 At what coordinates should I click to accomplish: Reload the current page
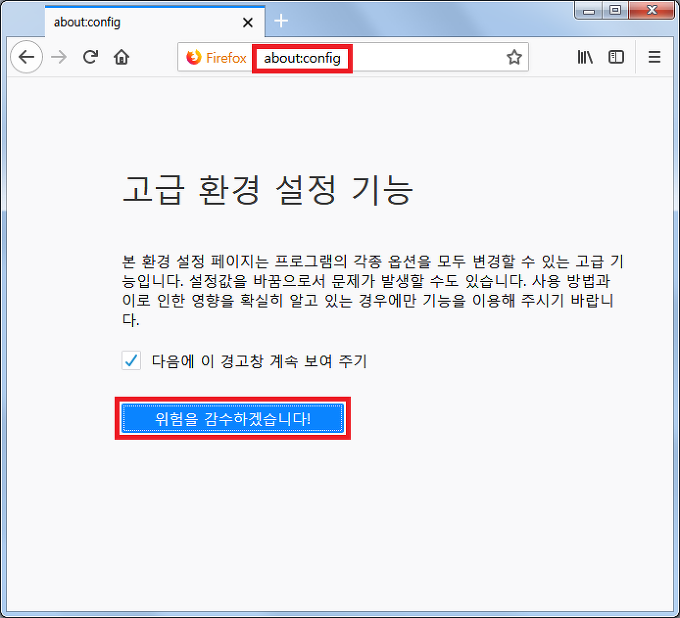[90, 57]
